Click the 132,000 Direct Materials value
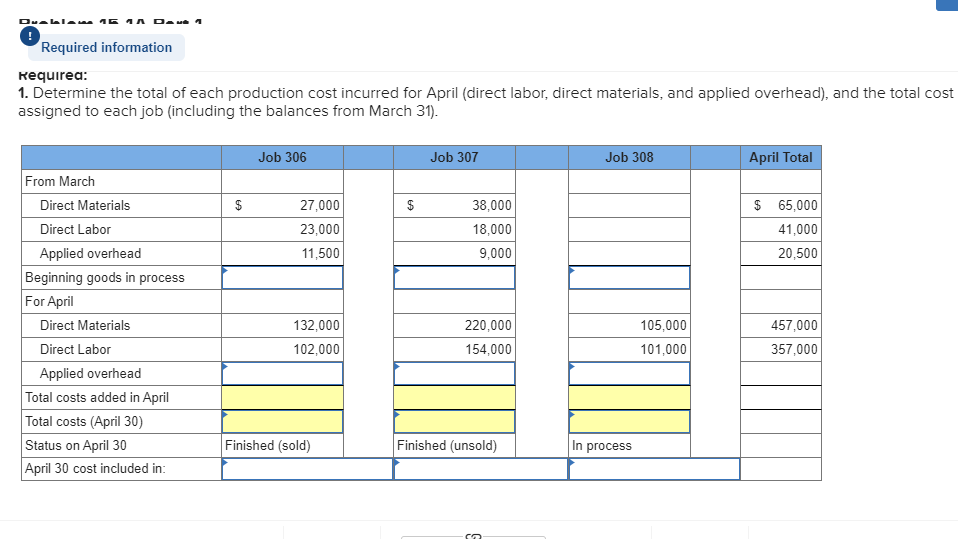Screen dimensions: 958x539 [x=316, y=325]
